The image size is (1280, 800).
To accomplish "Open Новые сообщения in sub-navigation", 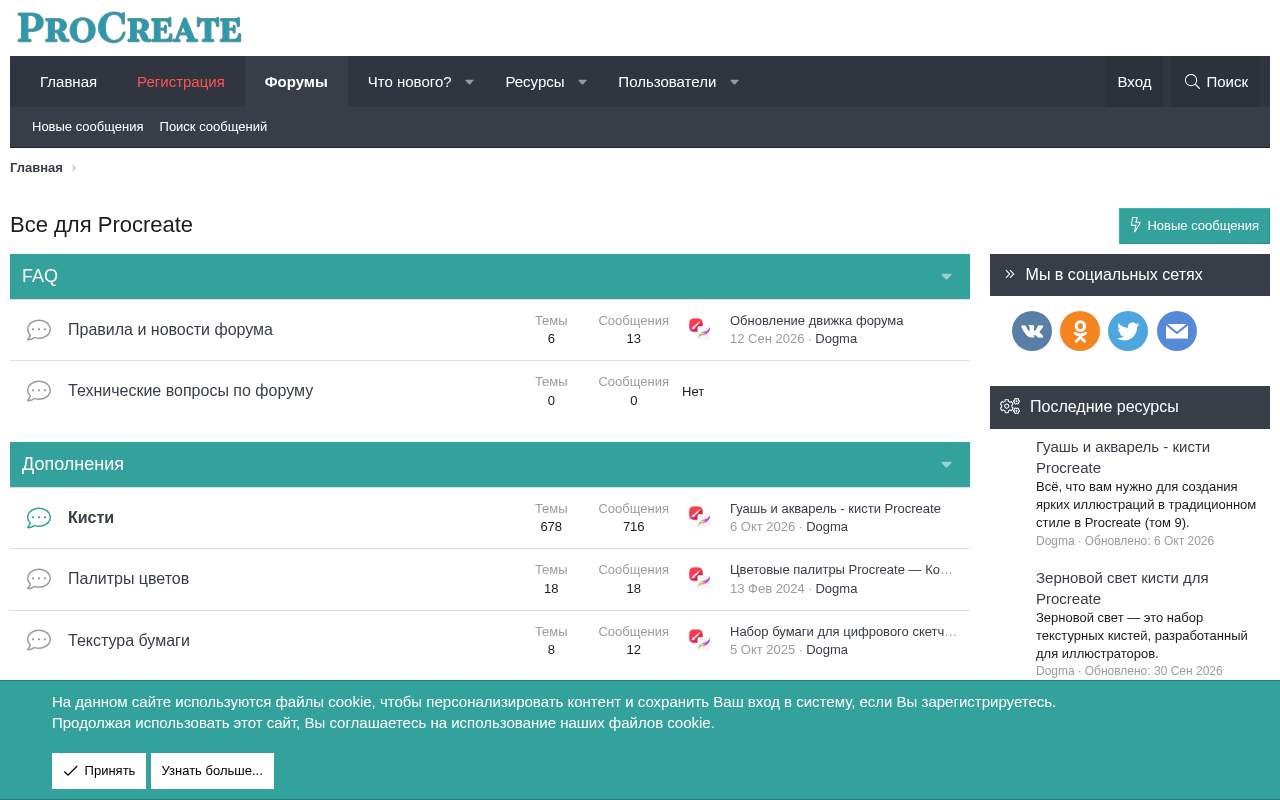I will (x=88, y=127).
